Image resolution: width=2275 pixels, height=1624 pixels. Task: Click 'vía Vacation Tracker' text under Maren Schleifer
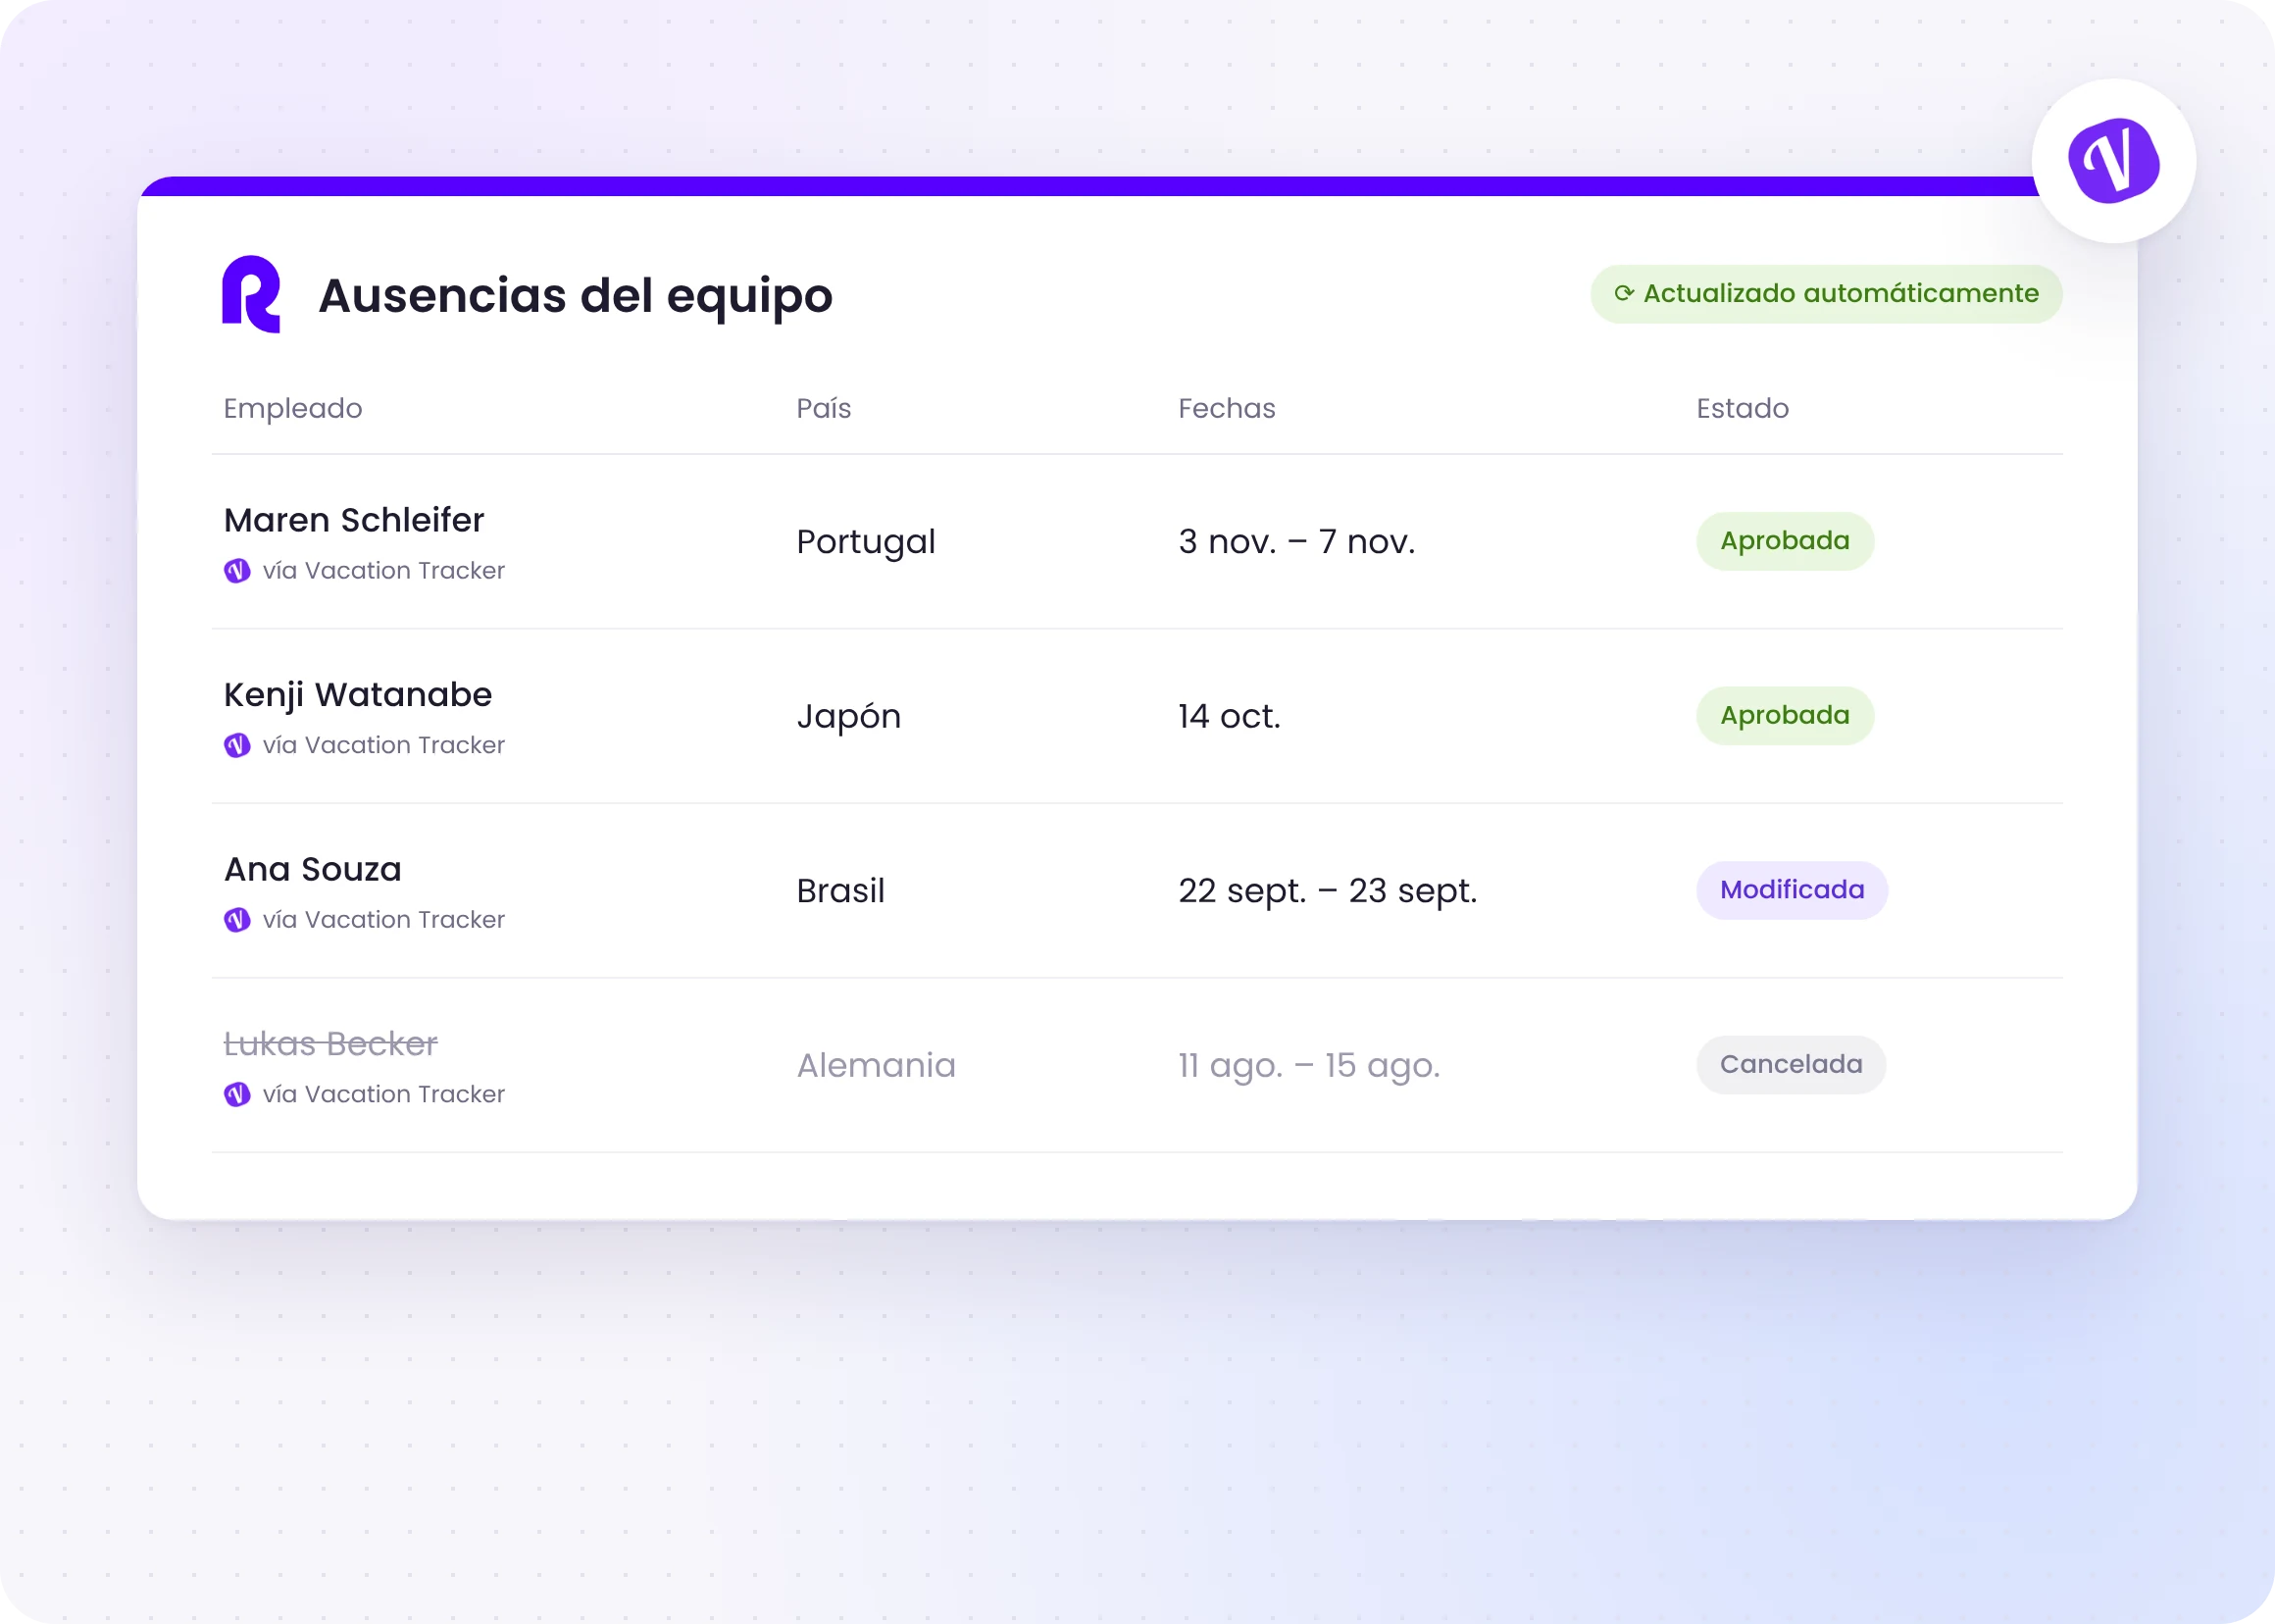[x=384, y=570]
